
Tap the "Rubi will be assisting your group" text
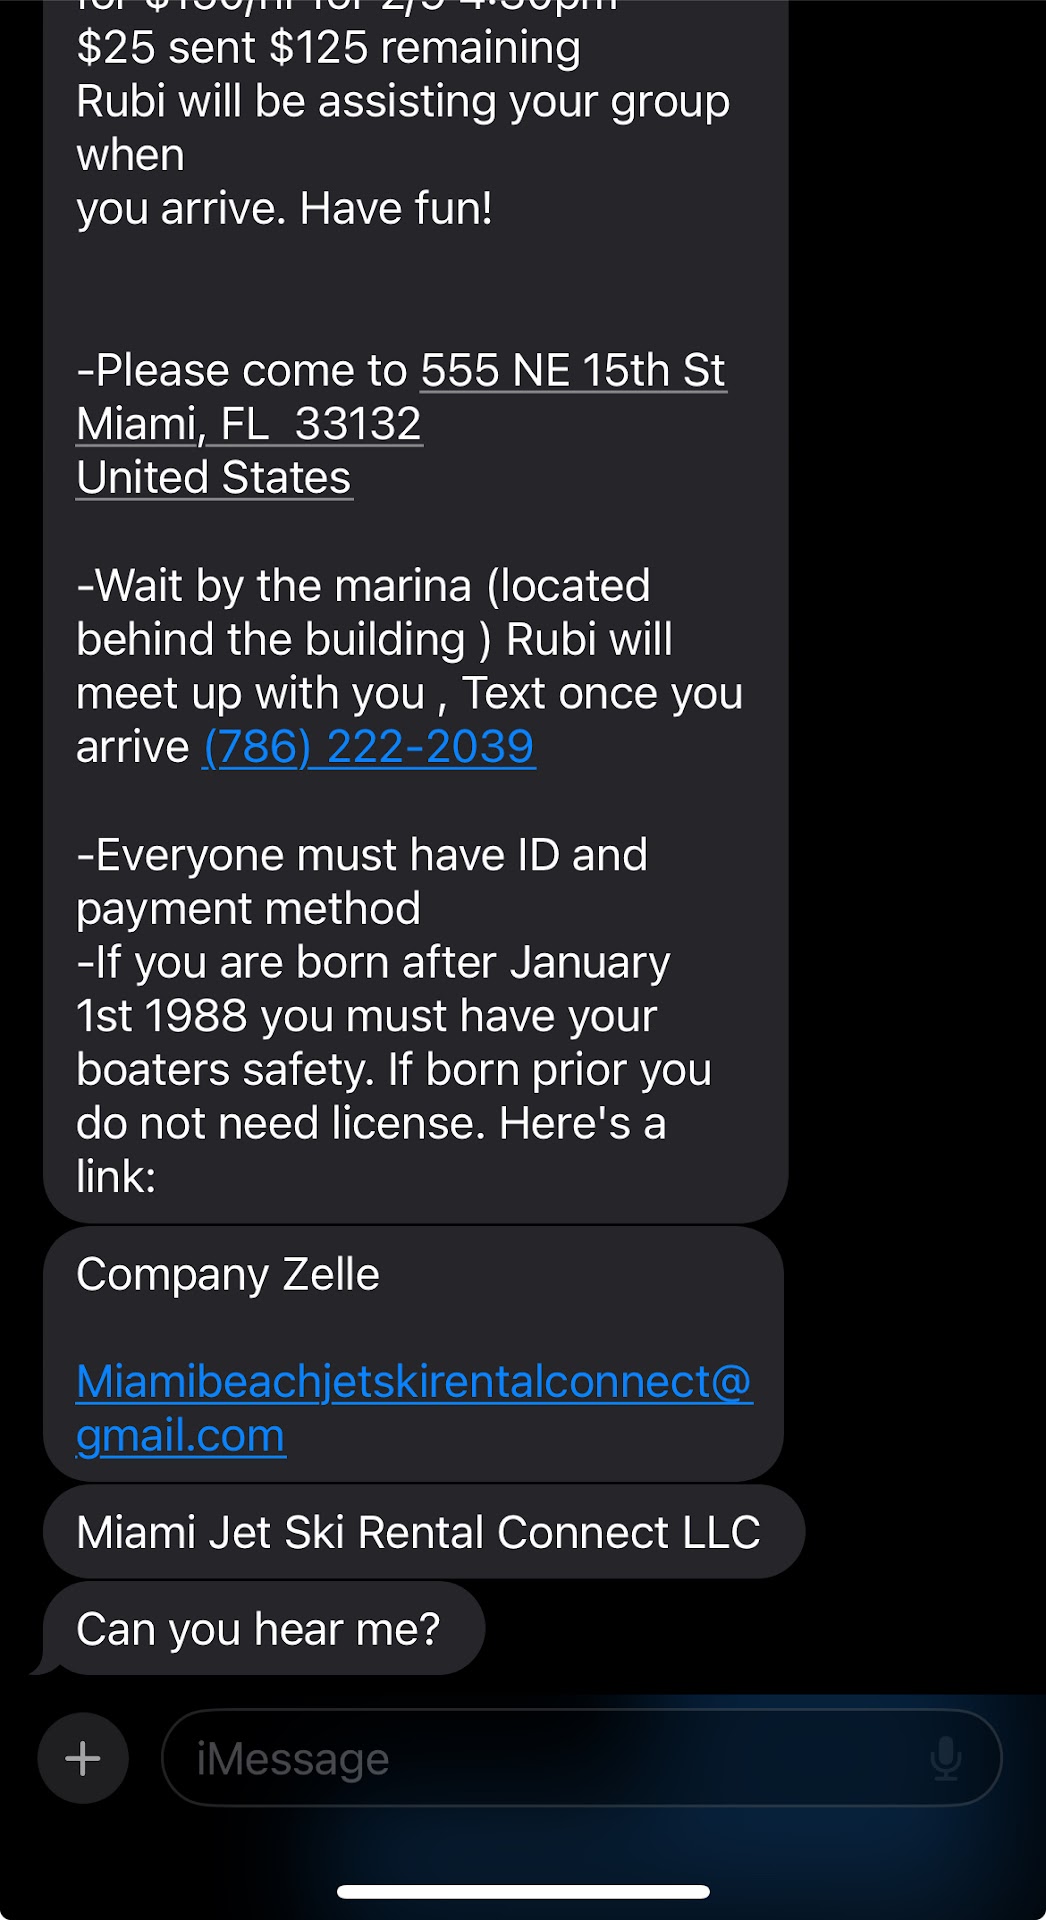coord(403,102)
